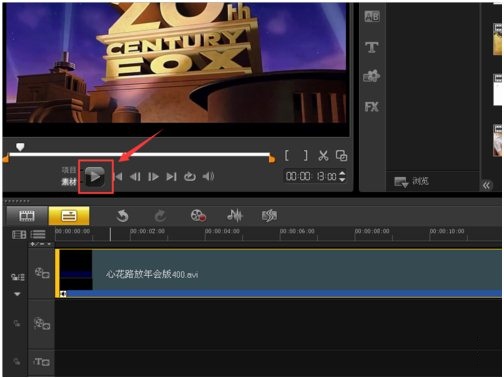Click the Play button in preview panel
504x378 pixels.
(x=95, y=176)
